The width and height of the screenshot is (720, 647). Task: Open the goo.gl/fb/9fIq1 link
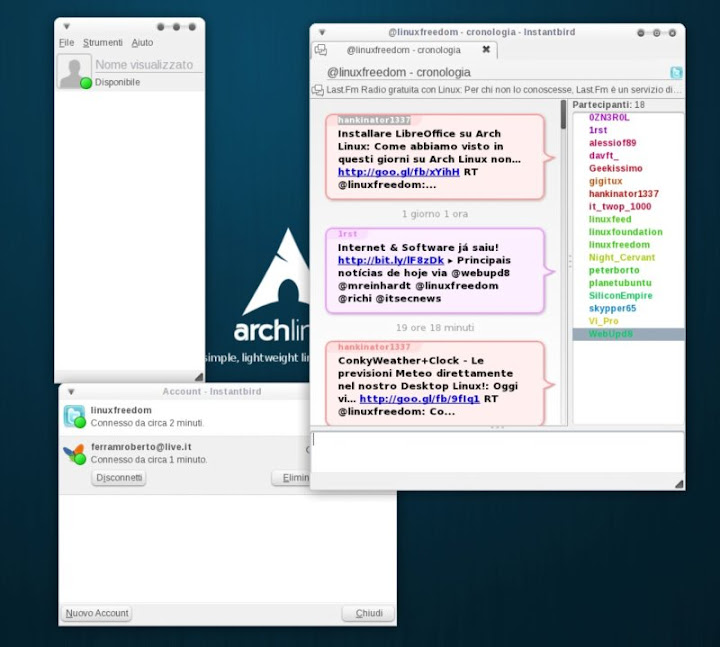[x=419, y=399]
